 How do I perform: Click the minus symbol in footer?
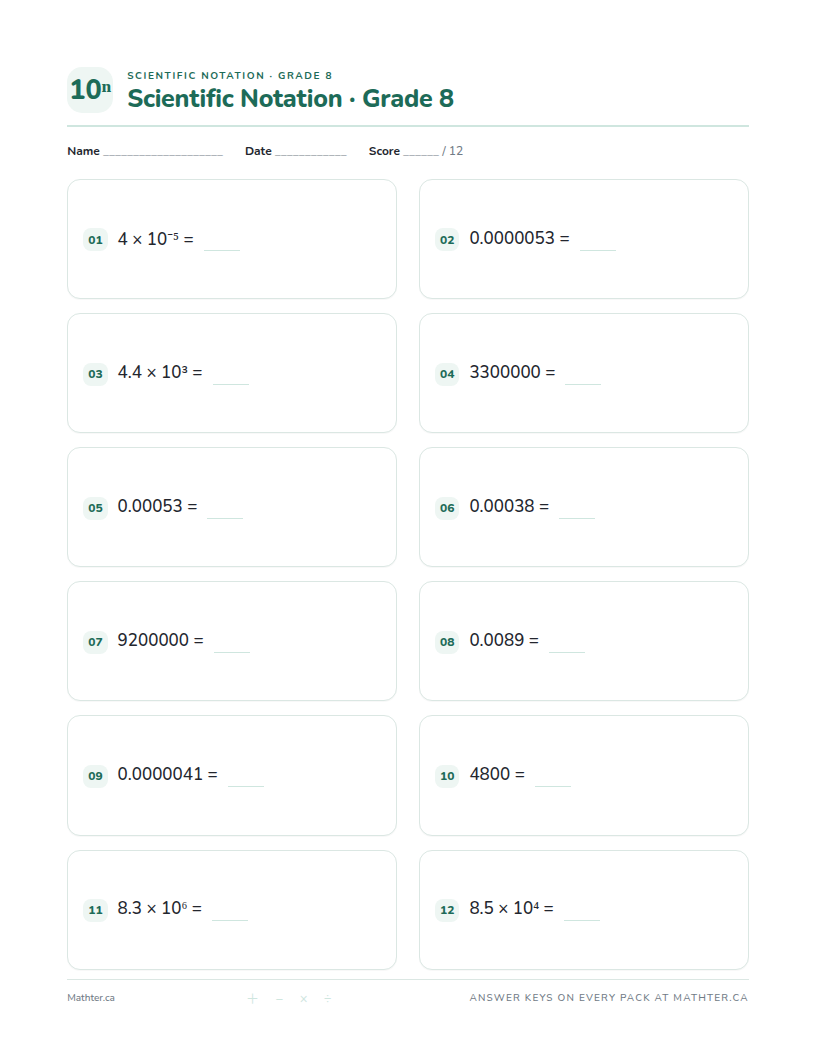pyautogui.click(x=279, y=998)
